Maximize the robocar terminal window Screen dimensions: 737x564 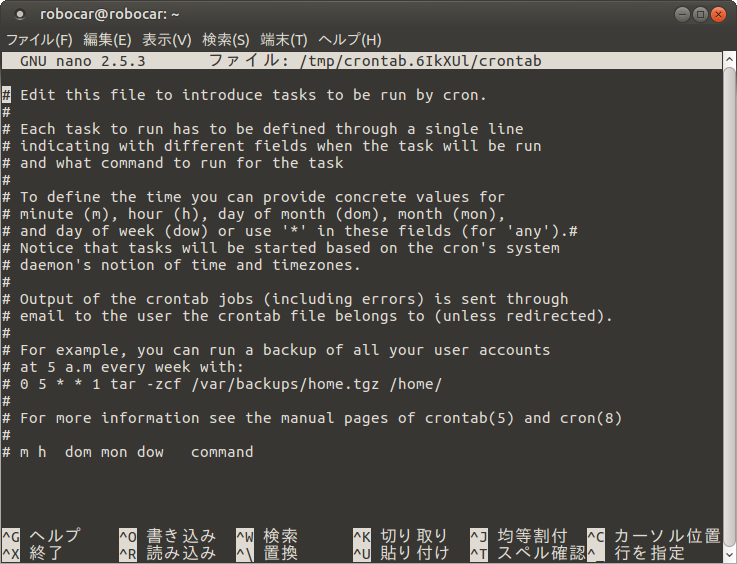pos(700,15)
